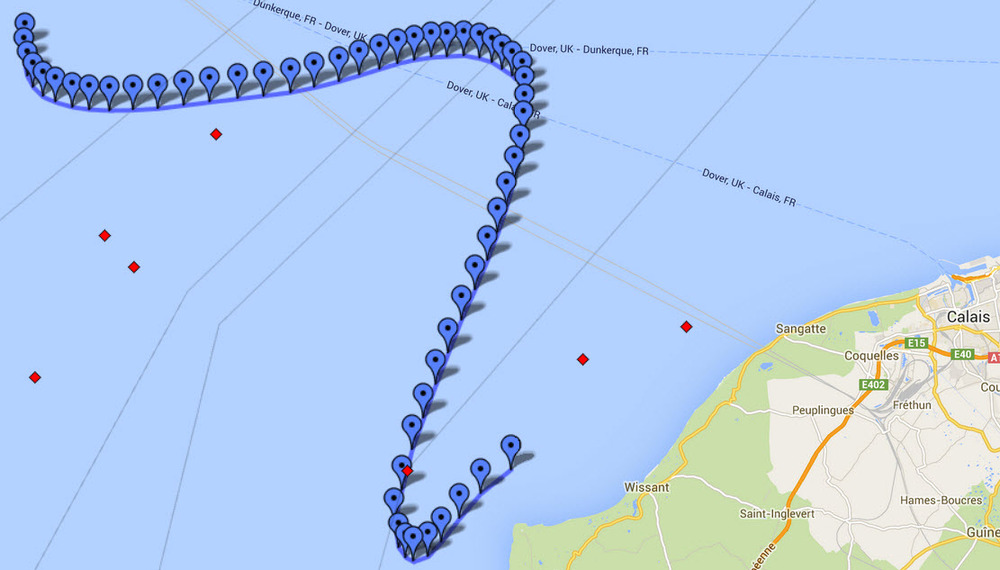Click the Coquelles label
Screen dimensions: 1000x570
[871, 356]
